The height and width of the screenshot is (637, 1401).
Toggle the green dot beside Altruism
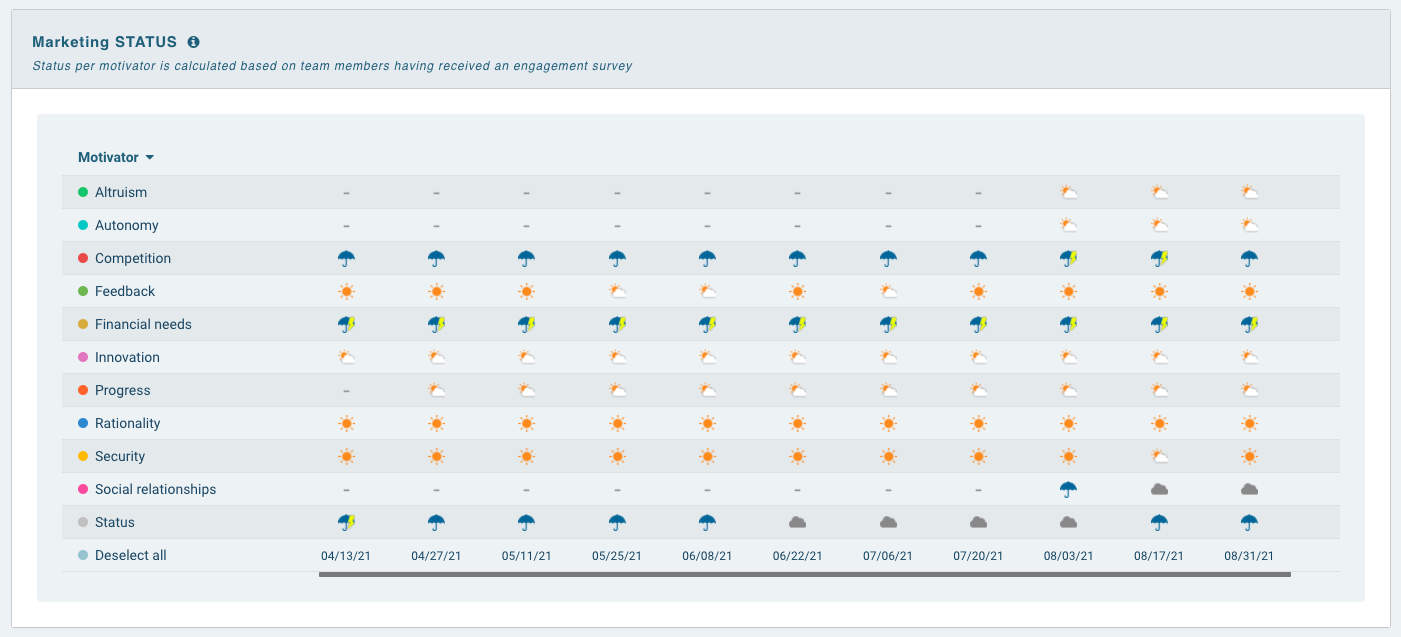[x=82, y=191]
